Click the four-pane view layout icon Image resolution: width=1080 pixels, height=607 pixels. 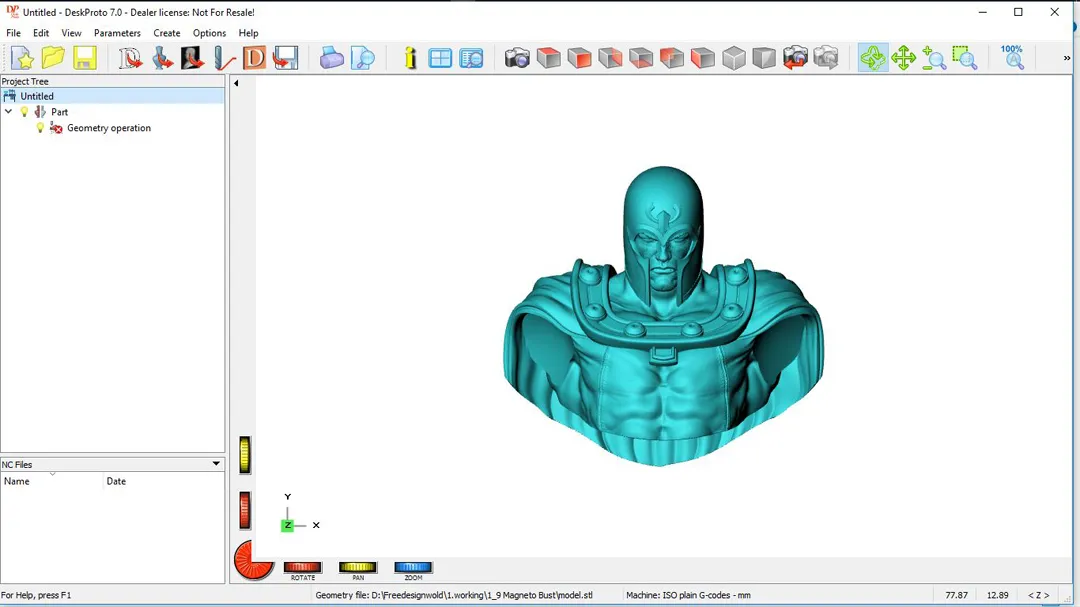pos(439,58)
